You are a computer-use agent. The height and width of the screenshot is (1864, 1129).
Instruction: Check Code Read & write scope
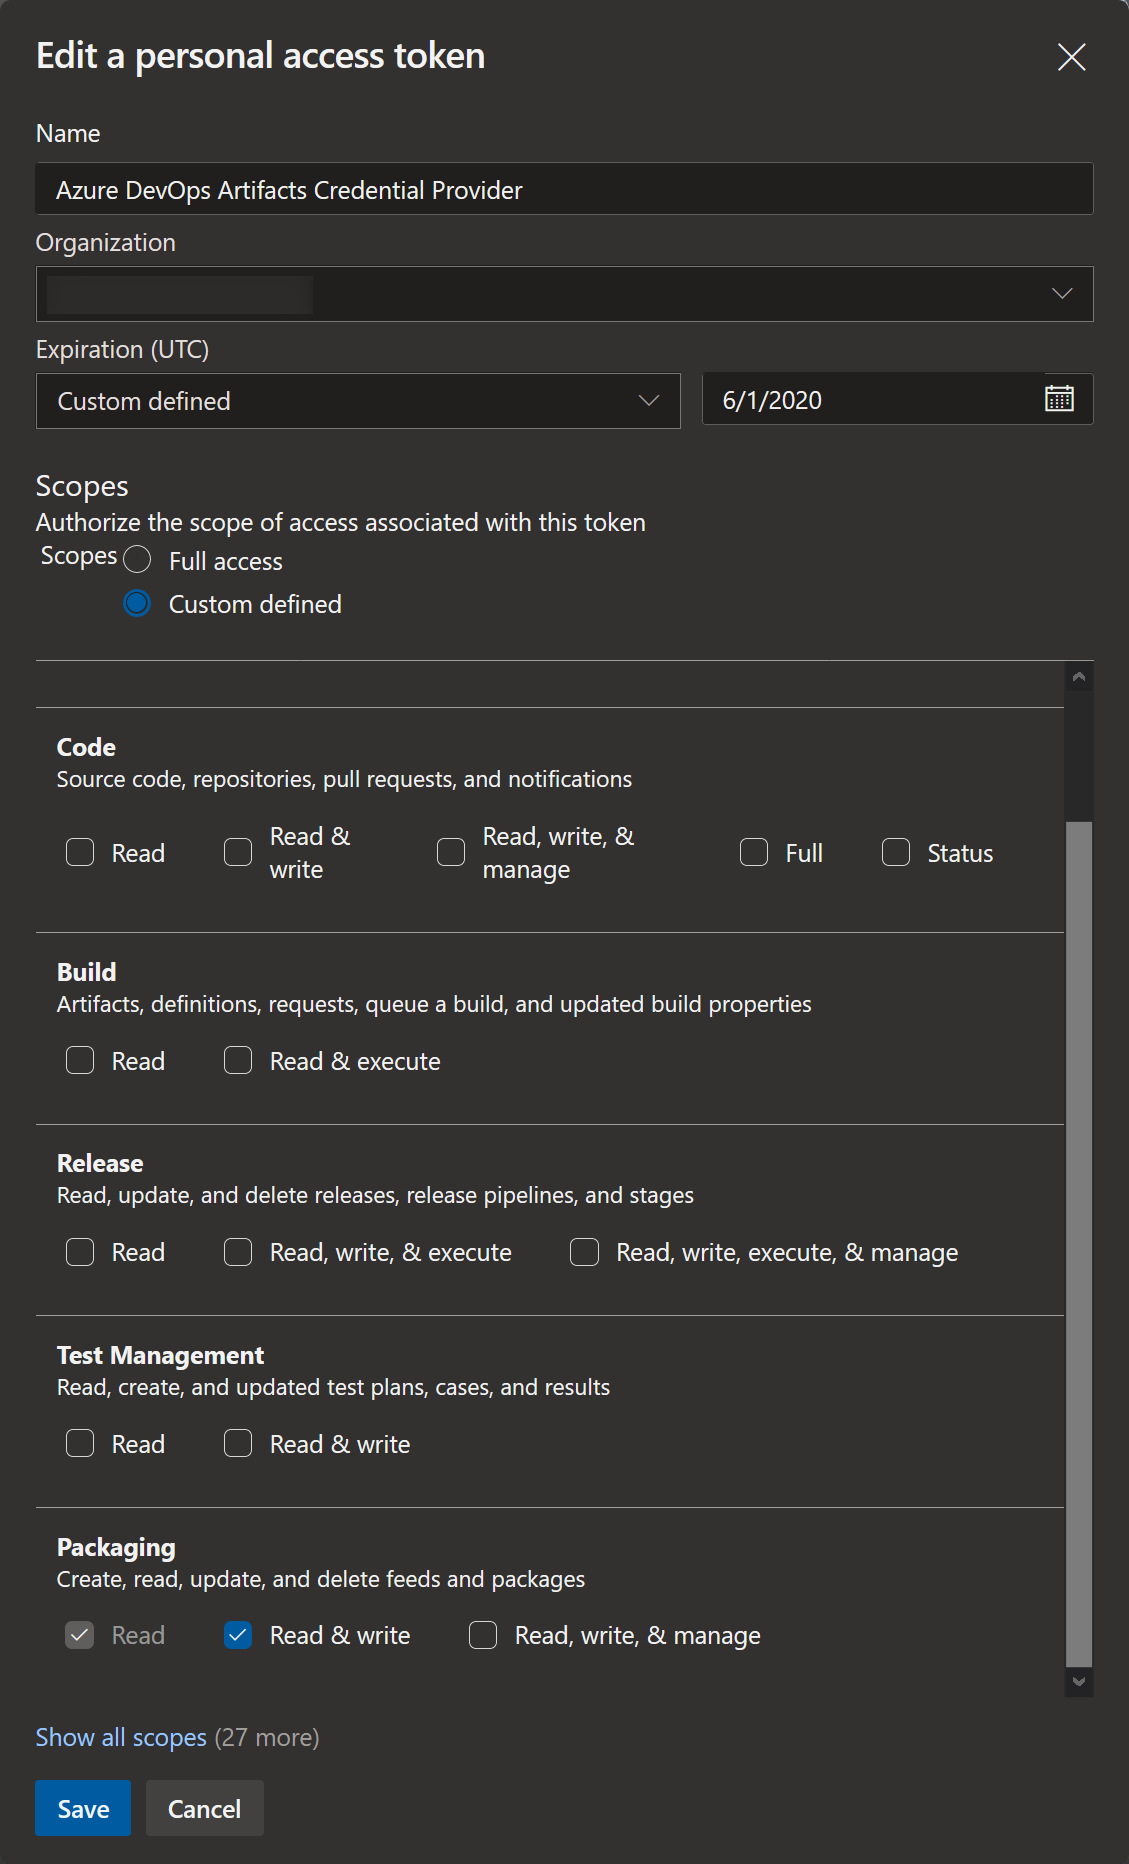click(238, 852)
